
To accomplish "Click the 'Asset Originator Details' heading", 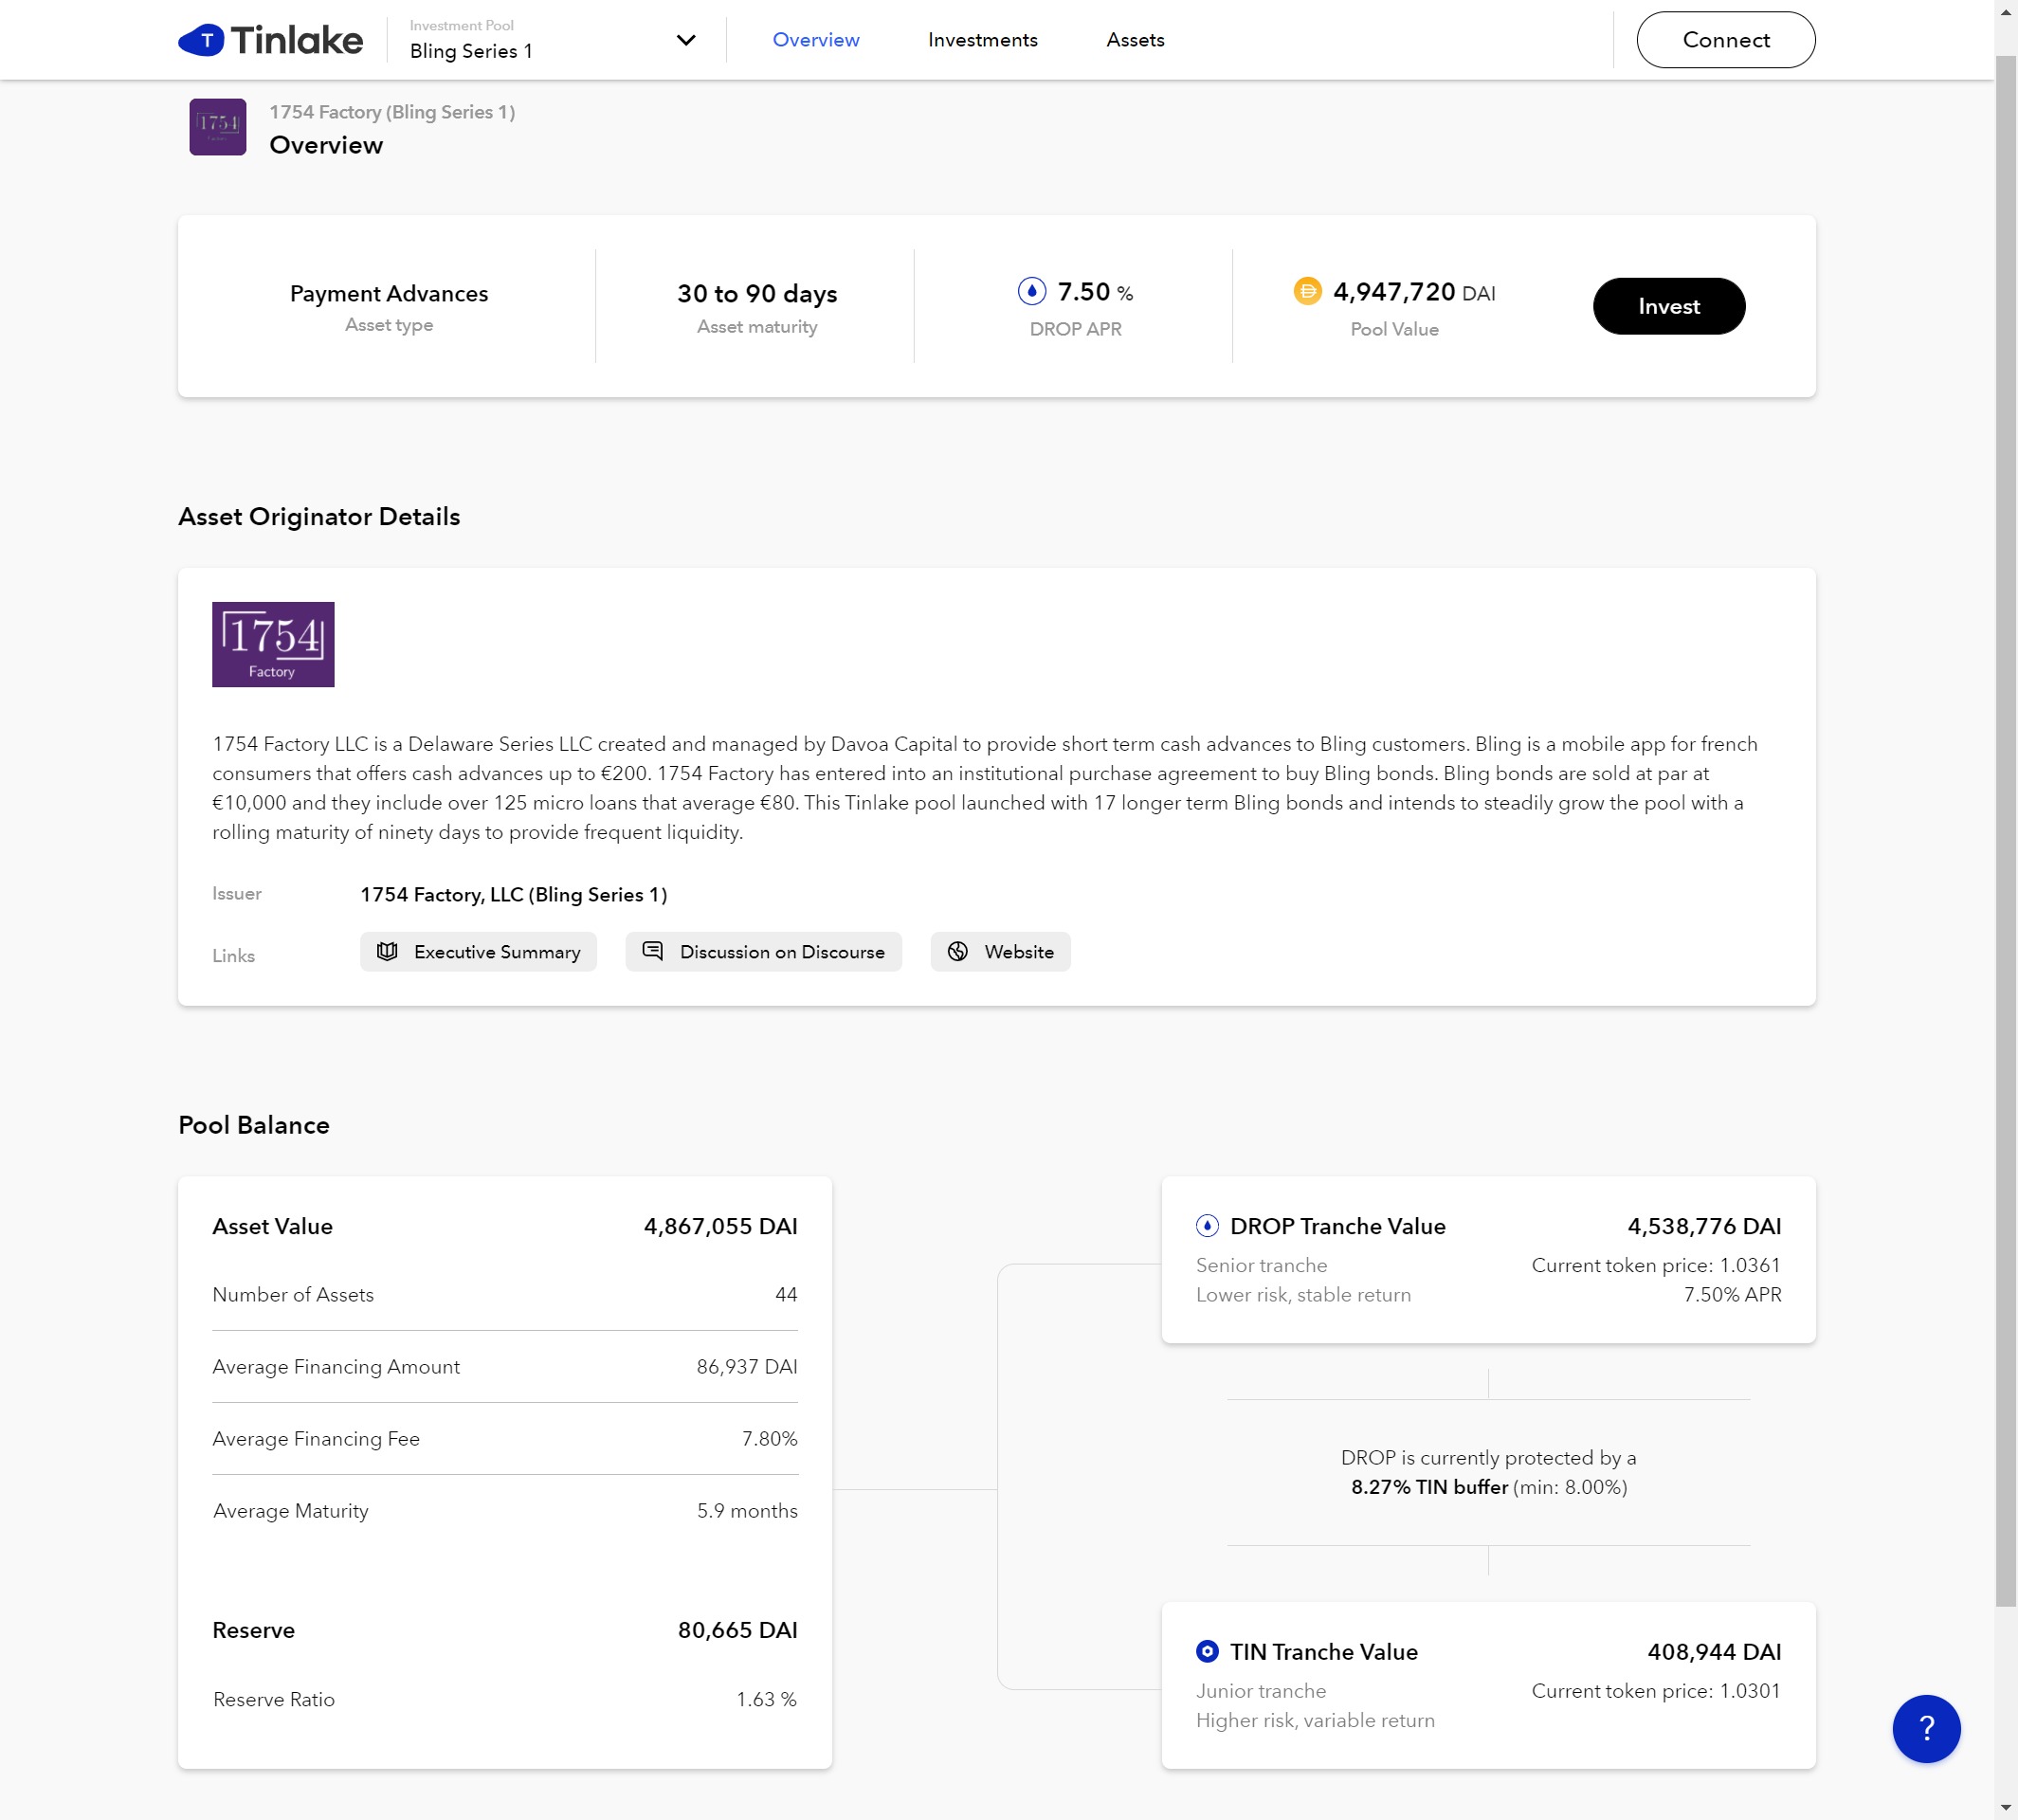I will (x=319, y=517).
